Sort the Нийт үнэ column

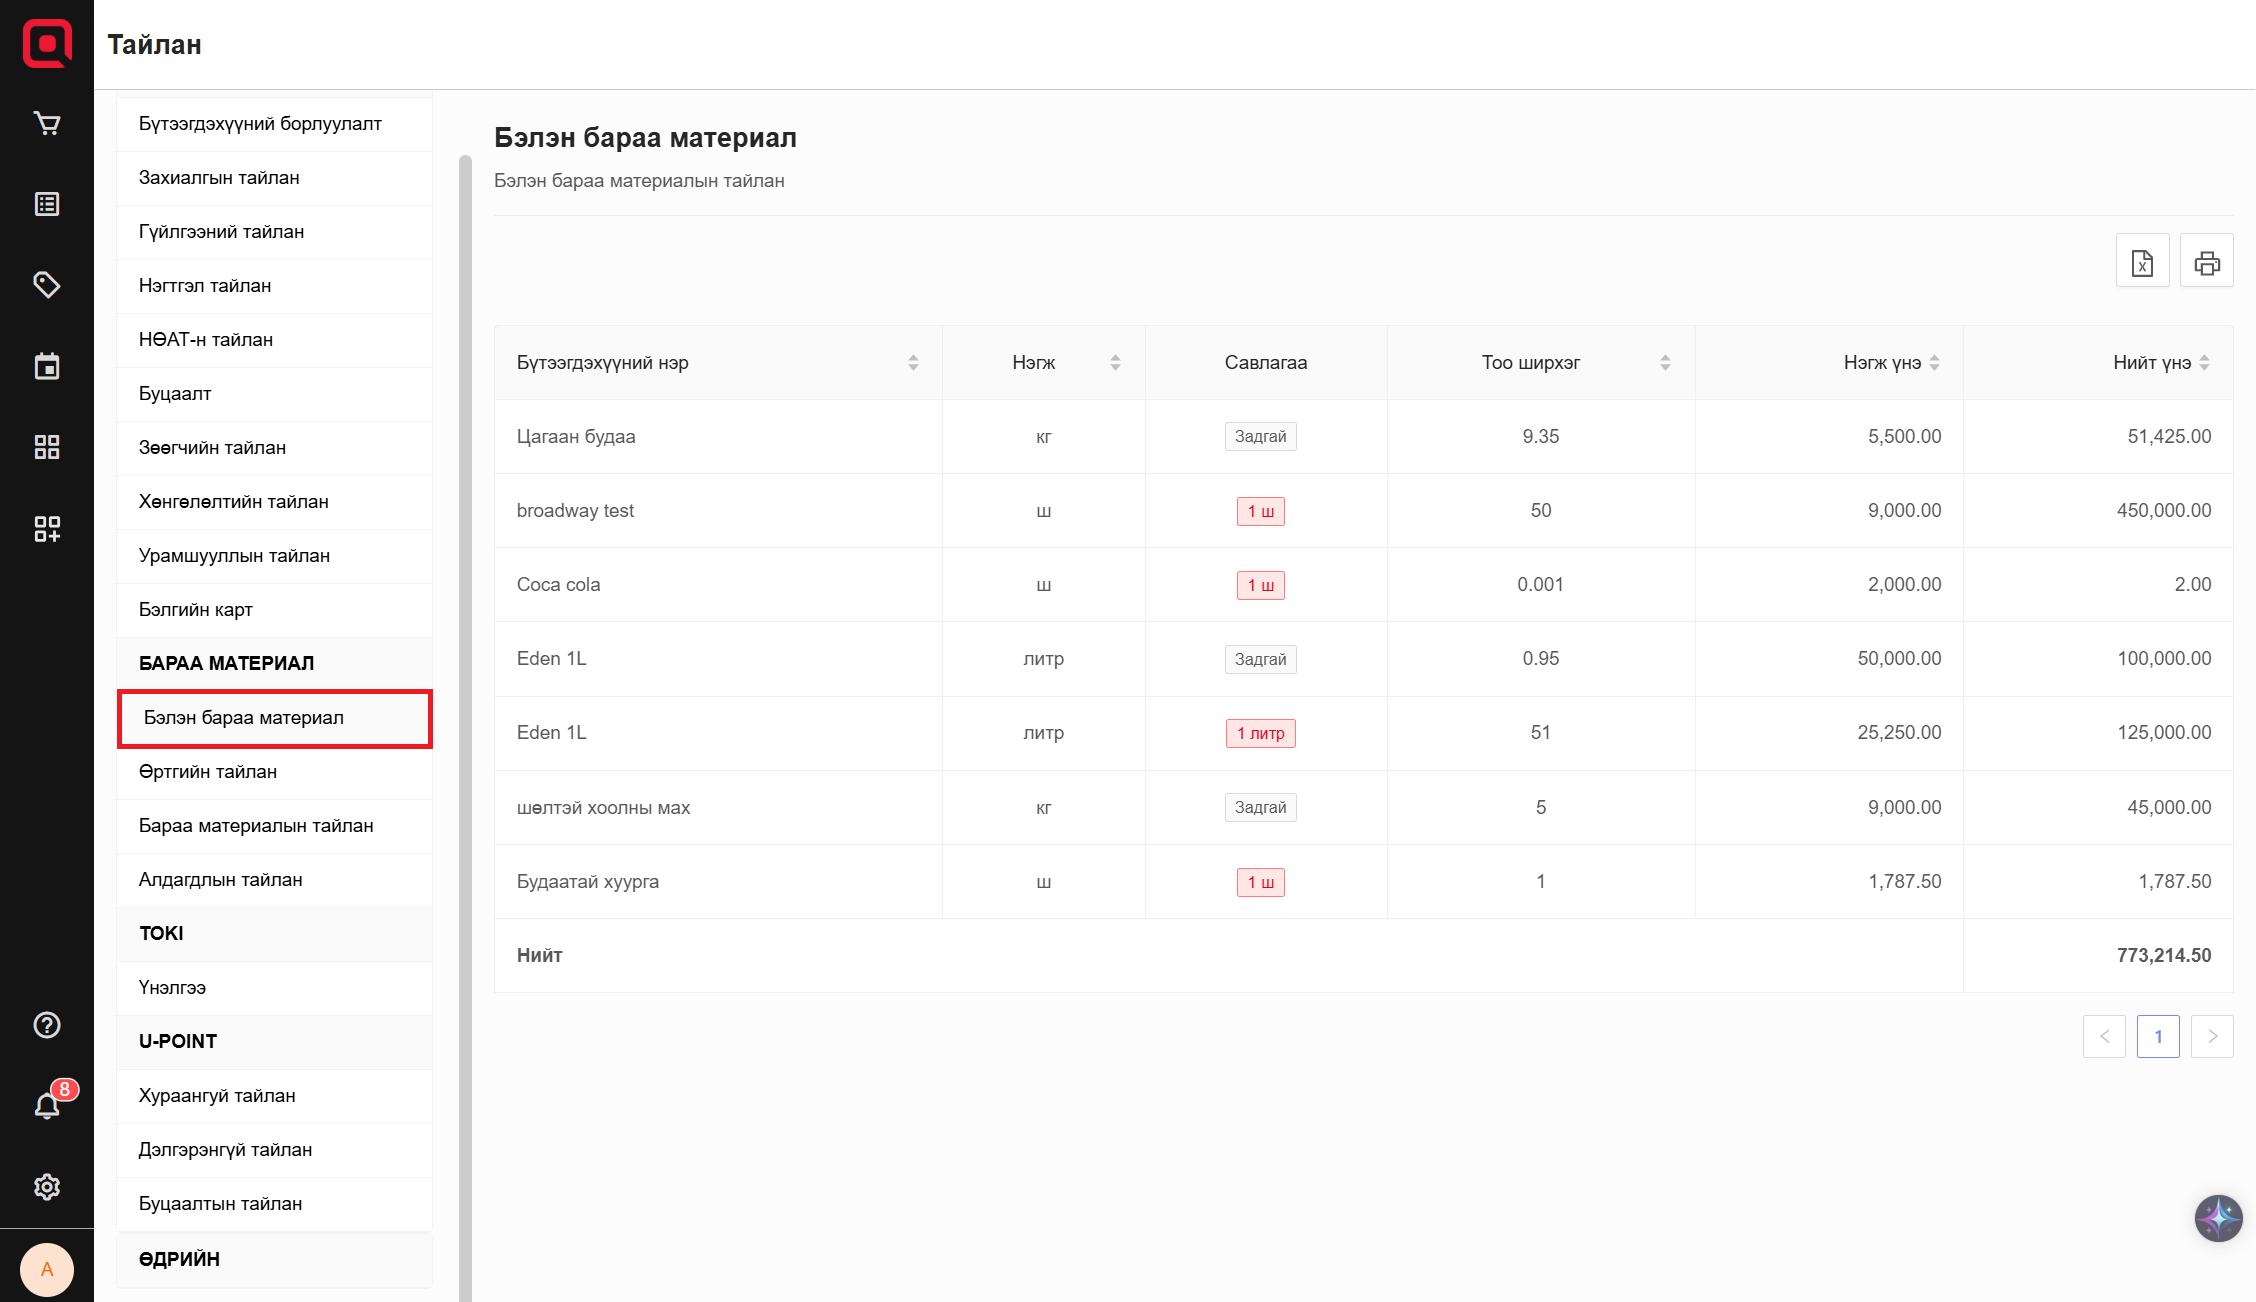[2204, 363]
